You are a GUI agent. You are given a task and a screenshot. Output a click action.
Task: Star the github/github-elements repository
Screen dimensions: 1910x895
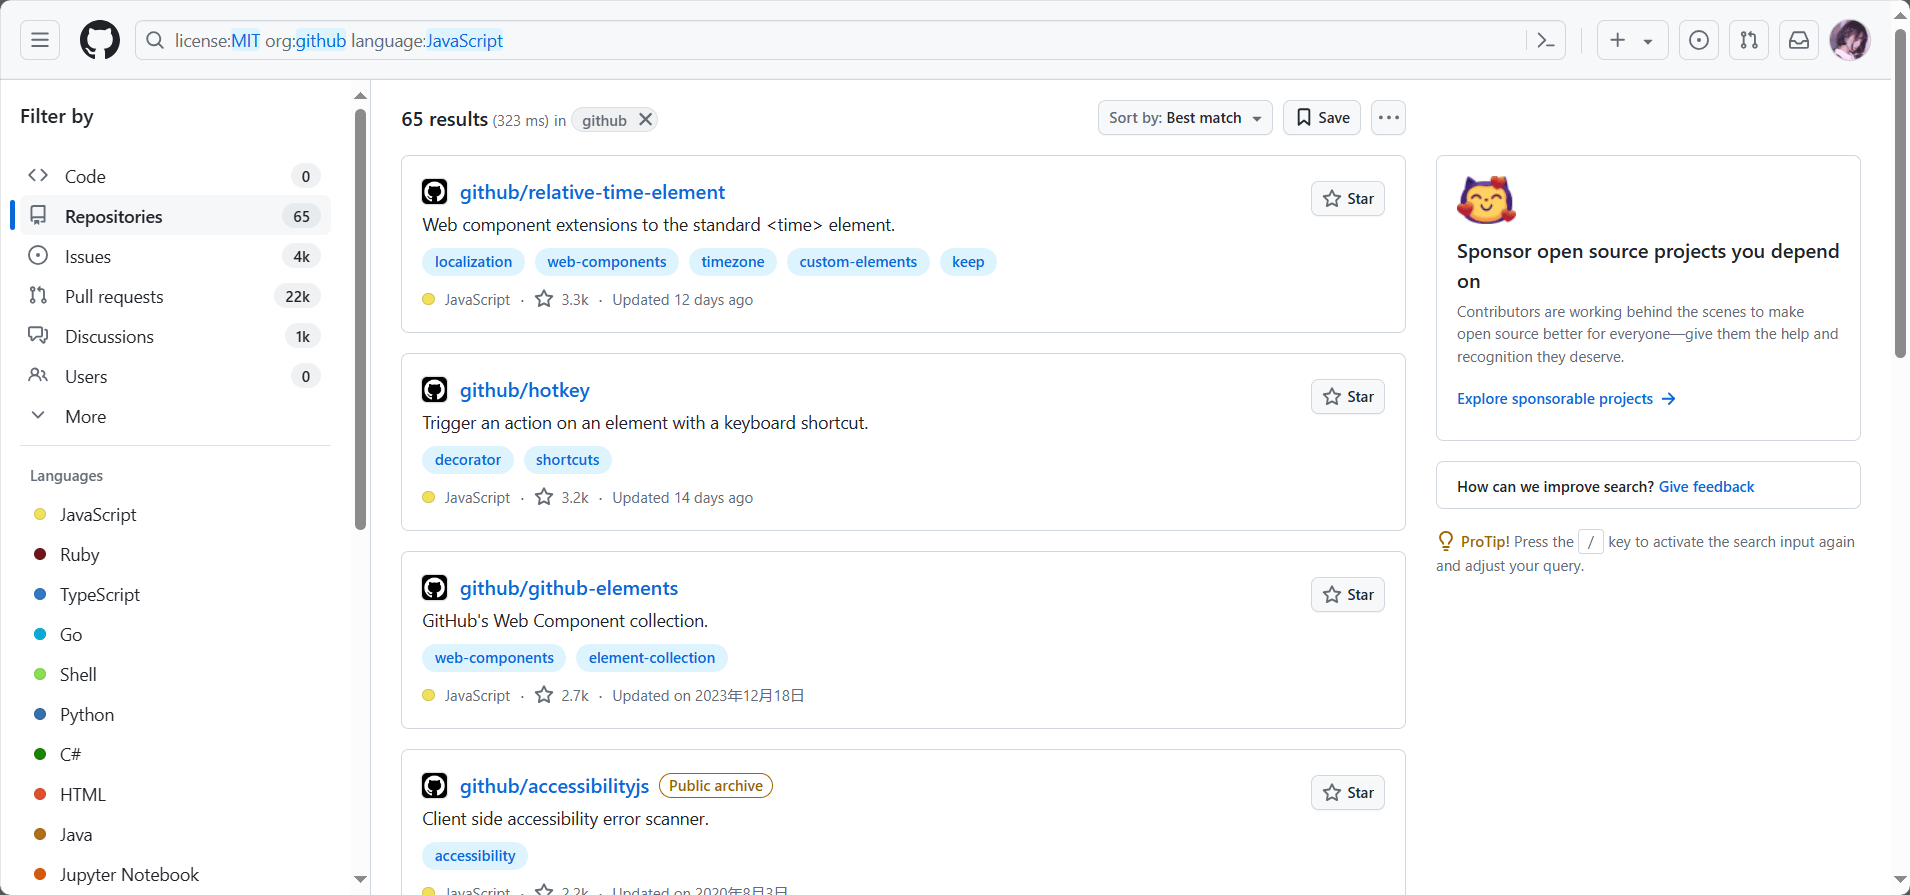click(1347, 595)
